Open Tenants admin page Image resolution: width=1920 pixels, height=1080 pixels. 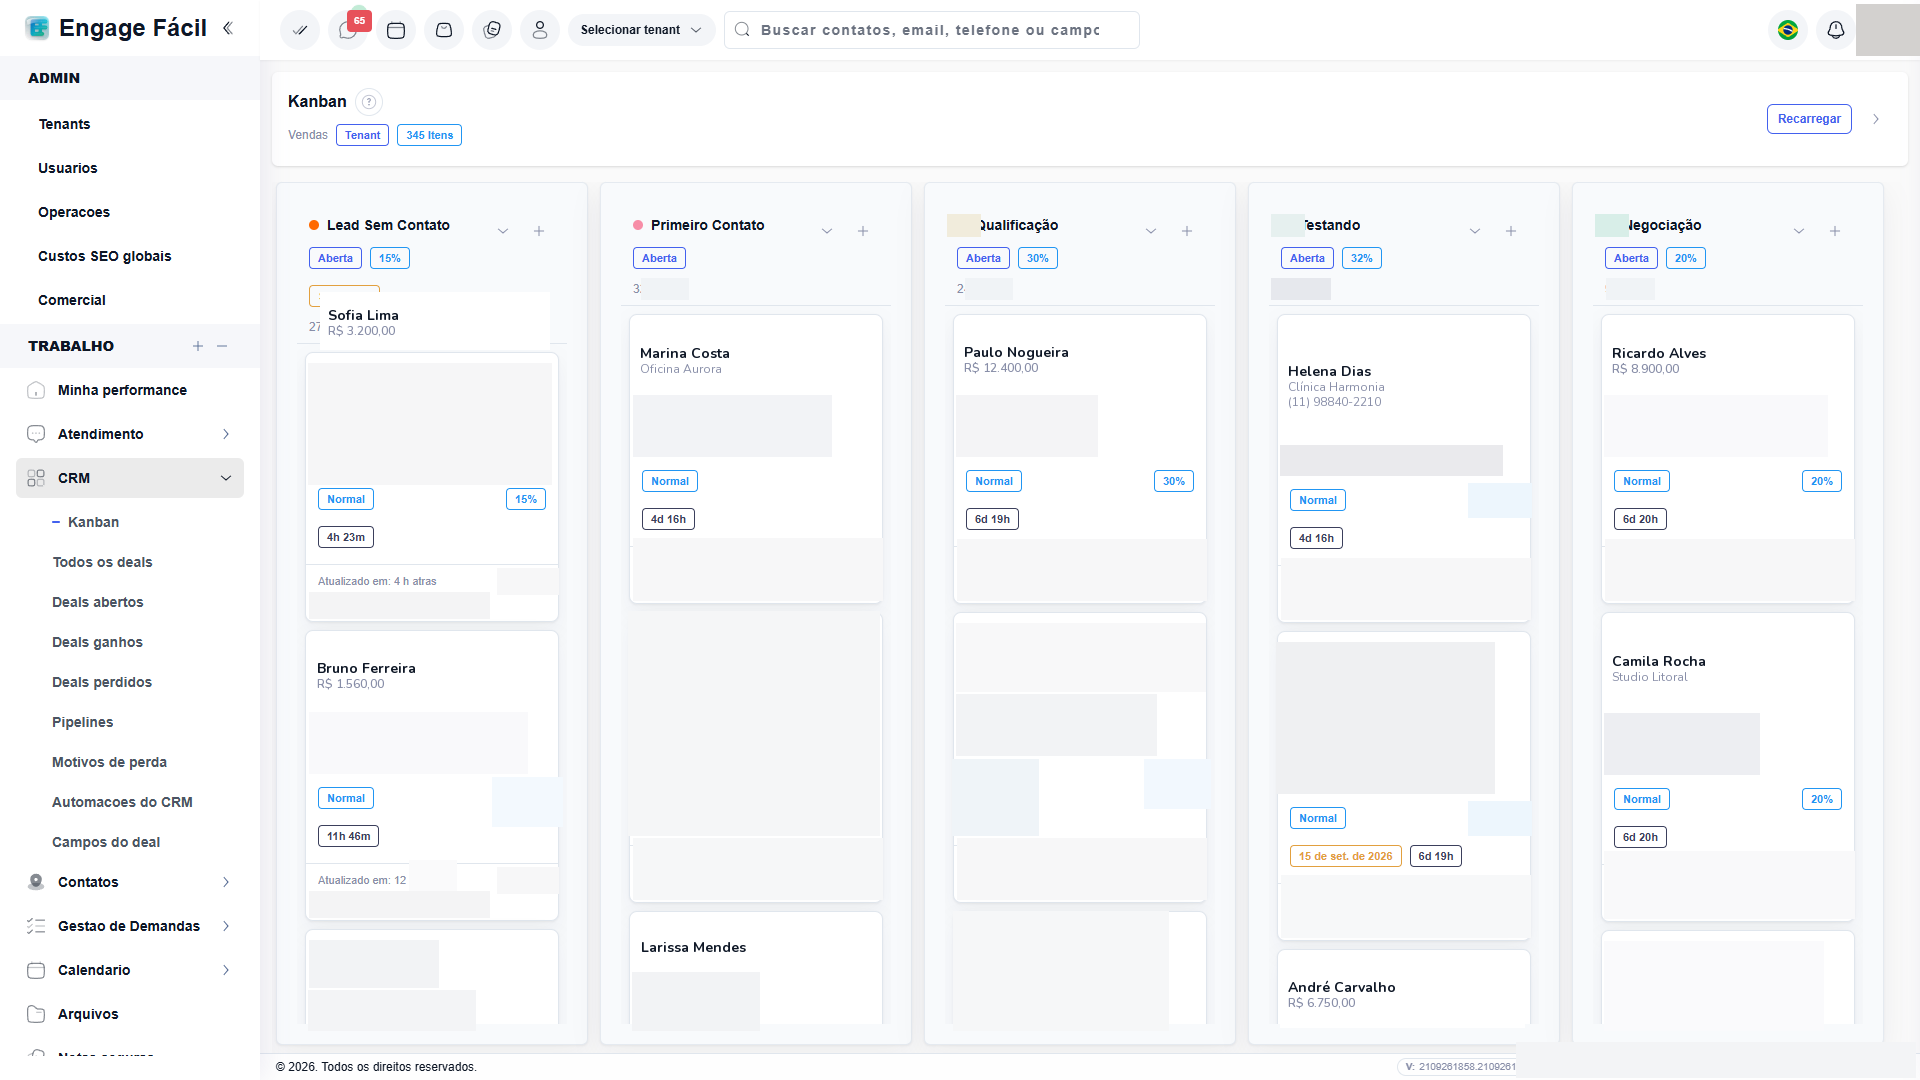[x=64, y=124]
